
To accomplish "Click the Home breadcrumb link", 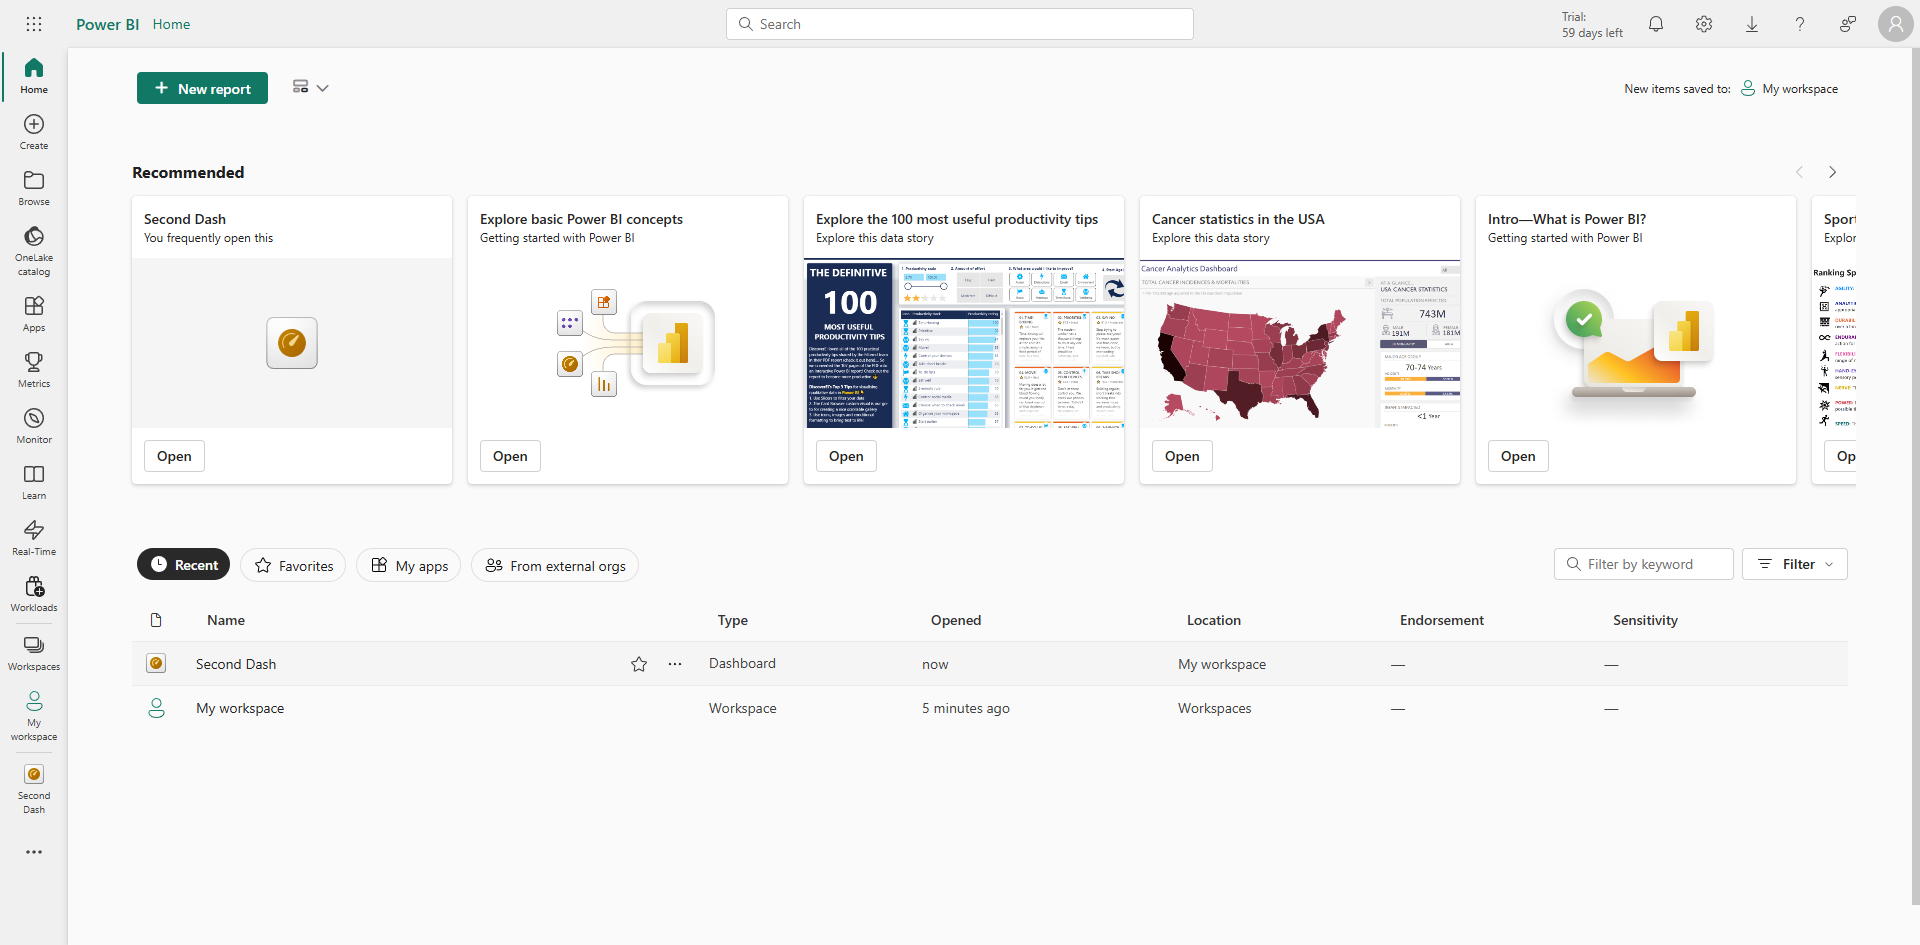I will [x=171, y=24].
